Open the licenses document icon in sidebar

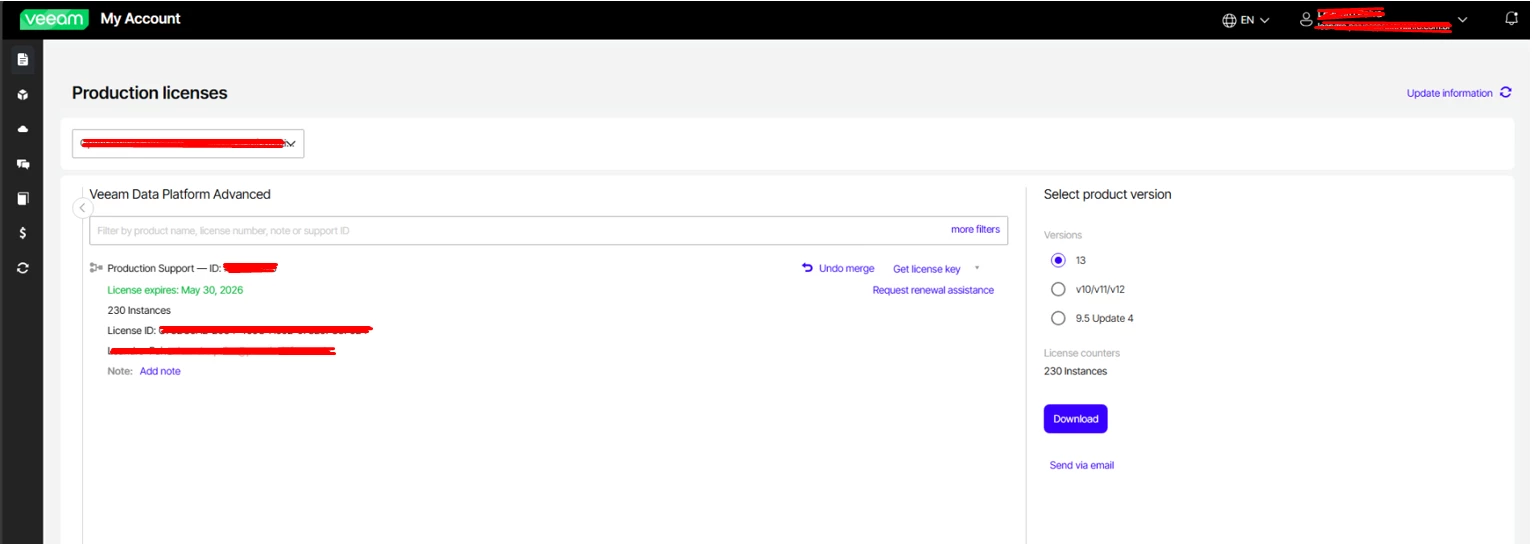tap(22, 60)
